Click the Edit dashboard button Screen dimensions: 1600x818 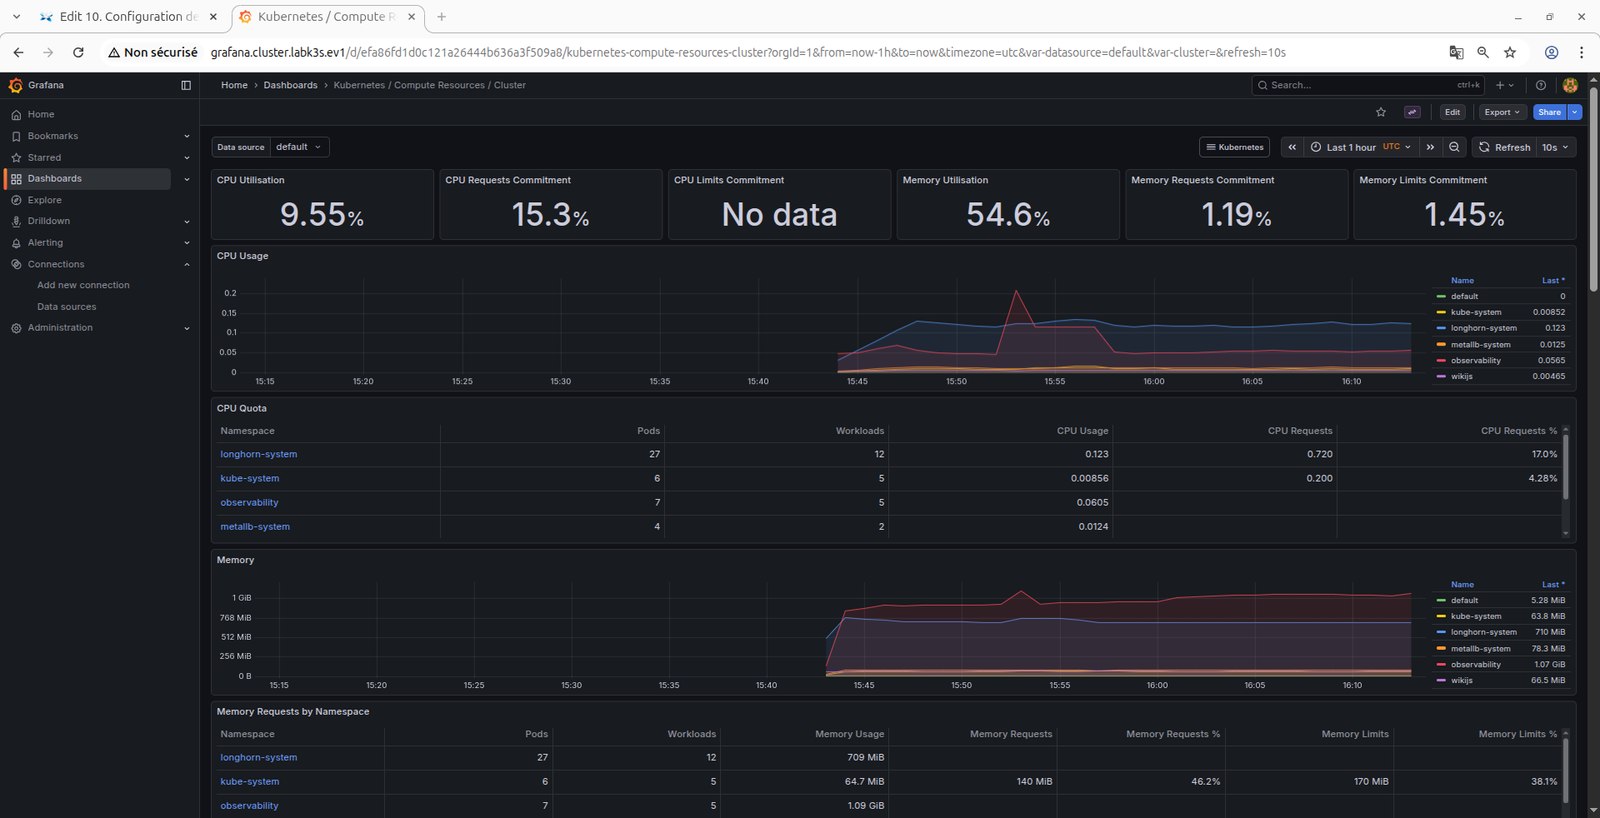click(x=1452, y=112)
